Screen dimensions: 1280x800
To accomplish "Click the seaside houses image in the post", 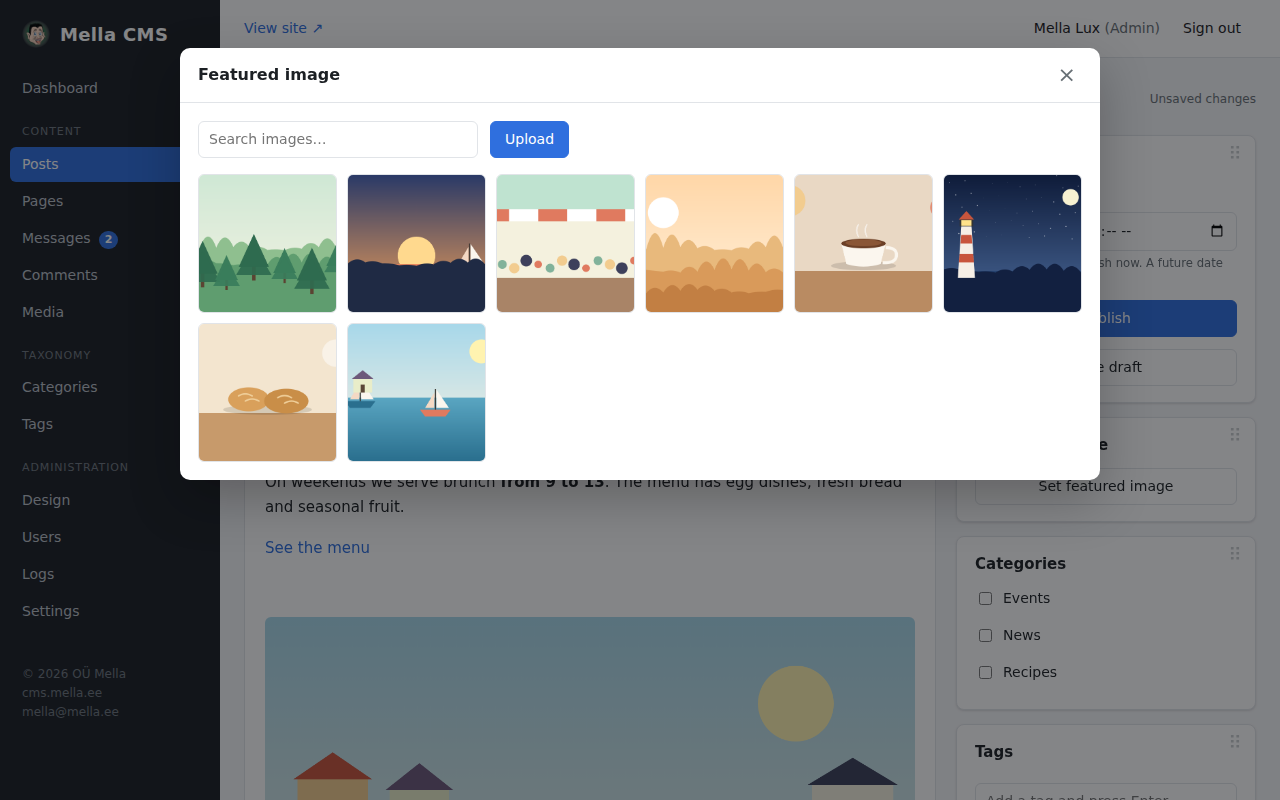I will click(590, 708).
